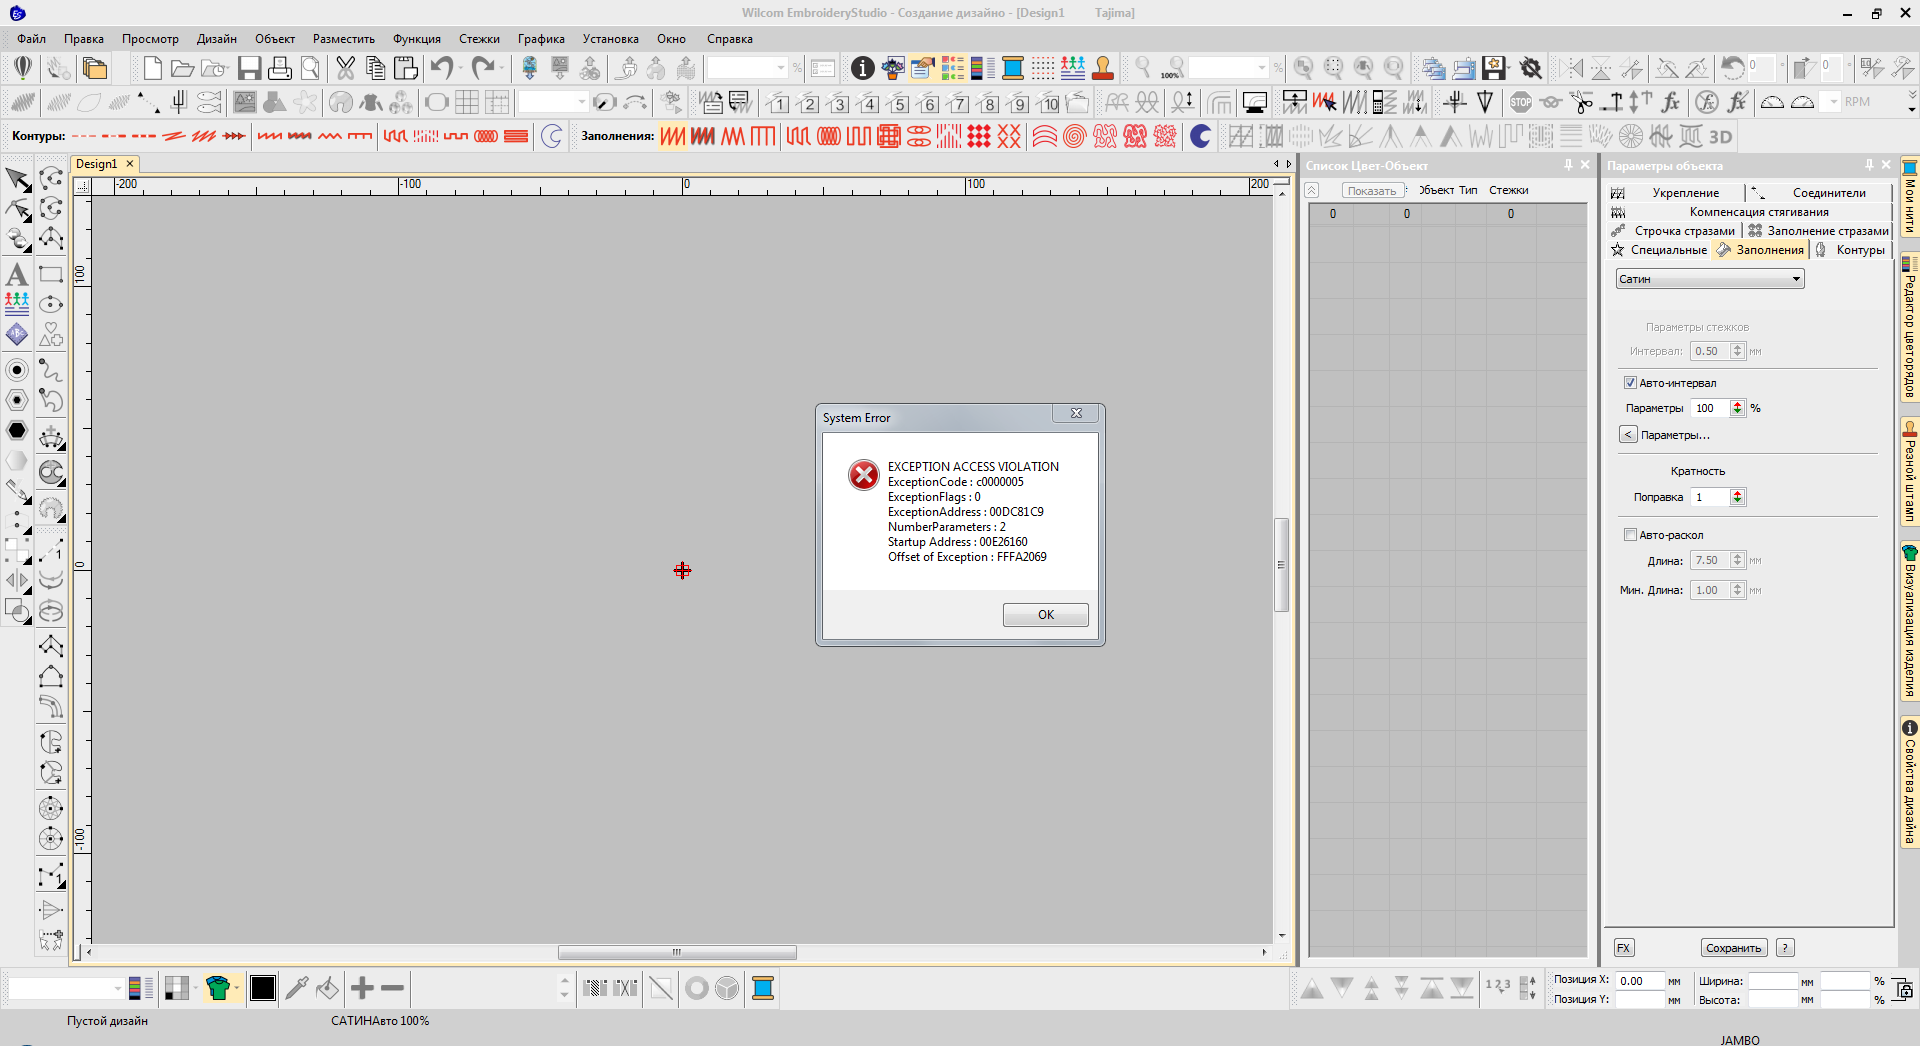Expand the Параметры… disclosure button

(x=1628, y=435)
